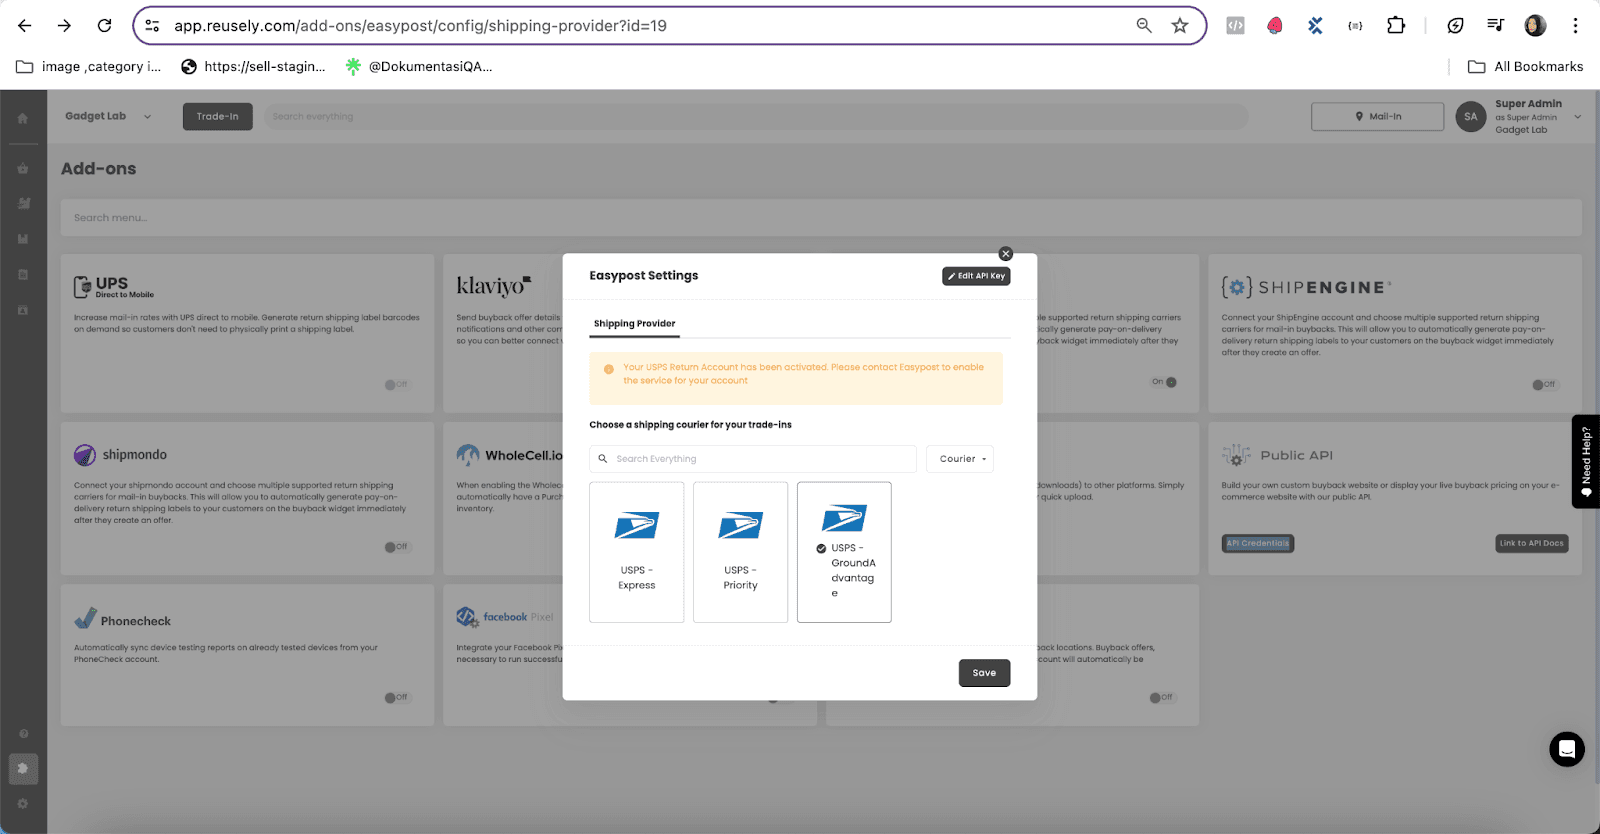The image size is (1600, 834).
Task: Click the Phonecheck checkmark logo
Action: [x=86, y=619]
